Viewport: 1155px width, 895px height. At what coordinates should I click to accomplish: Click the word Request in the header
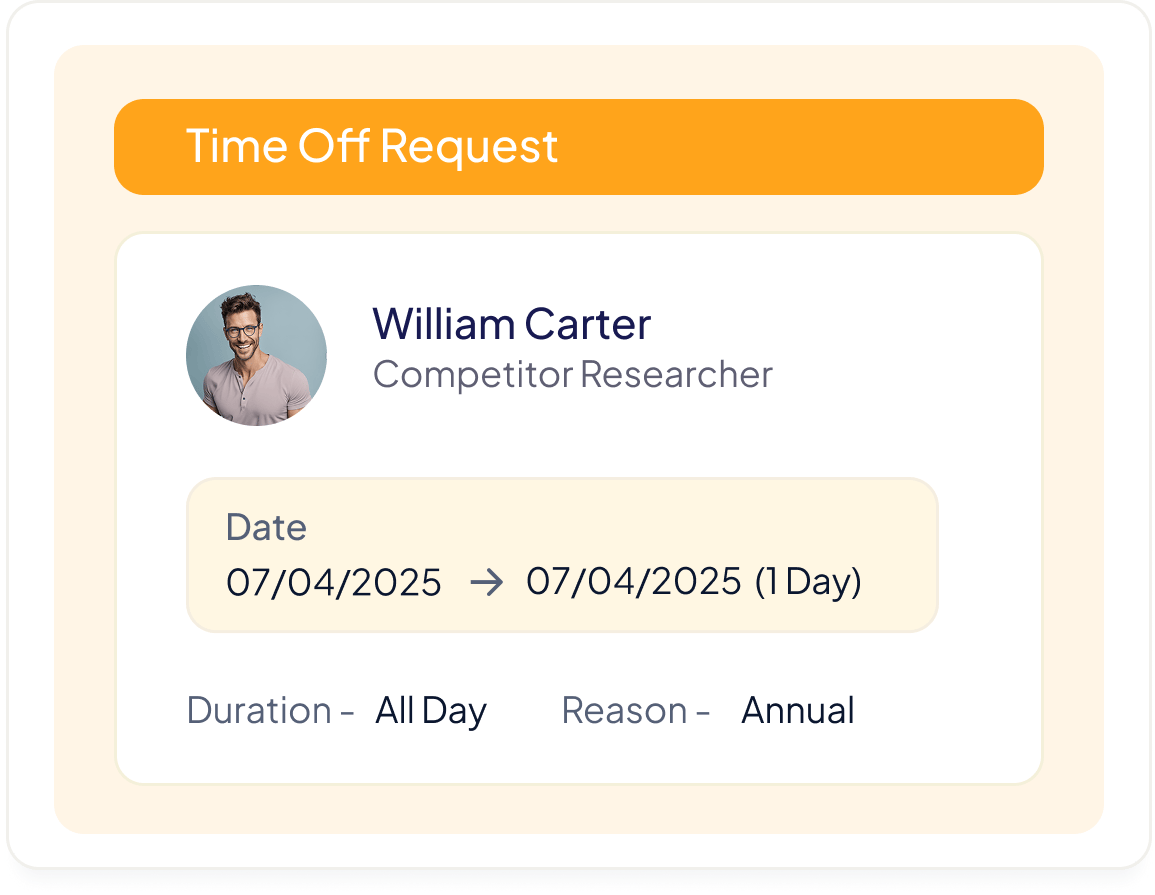(469, 146)
